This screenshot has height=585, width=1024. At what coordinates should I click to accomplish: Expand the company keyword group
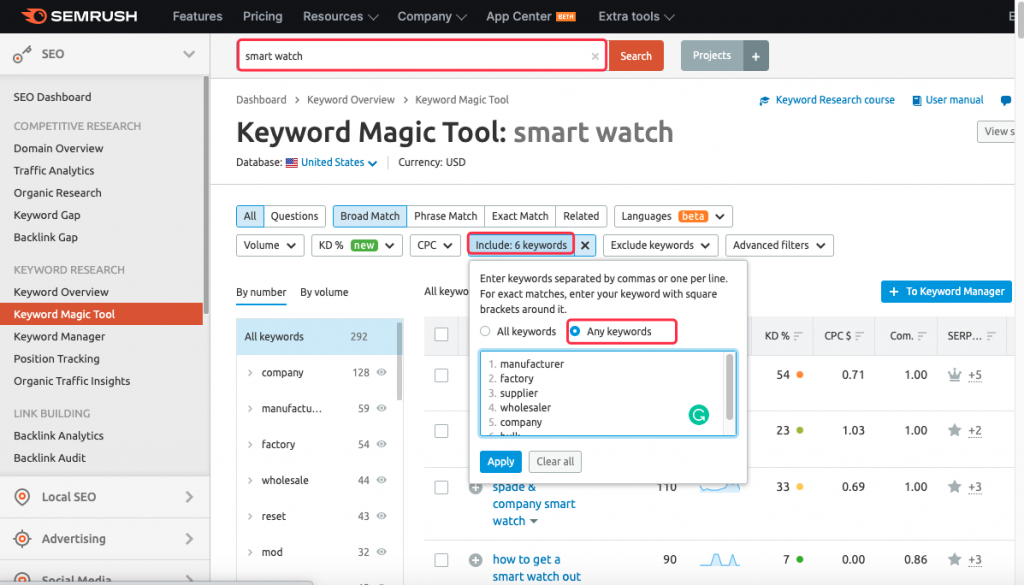tap(250, 373)
